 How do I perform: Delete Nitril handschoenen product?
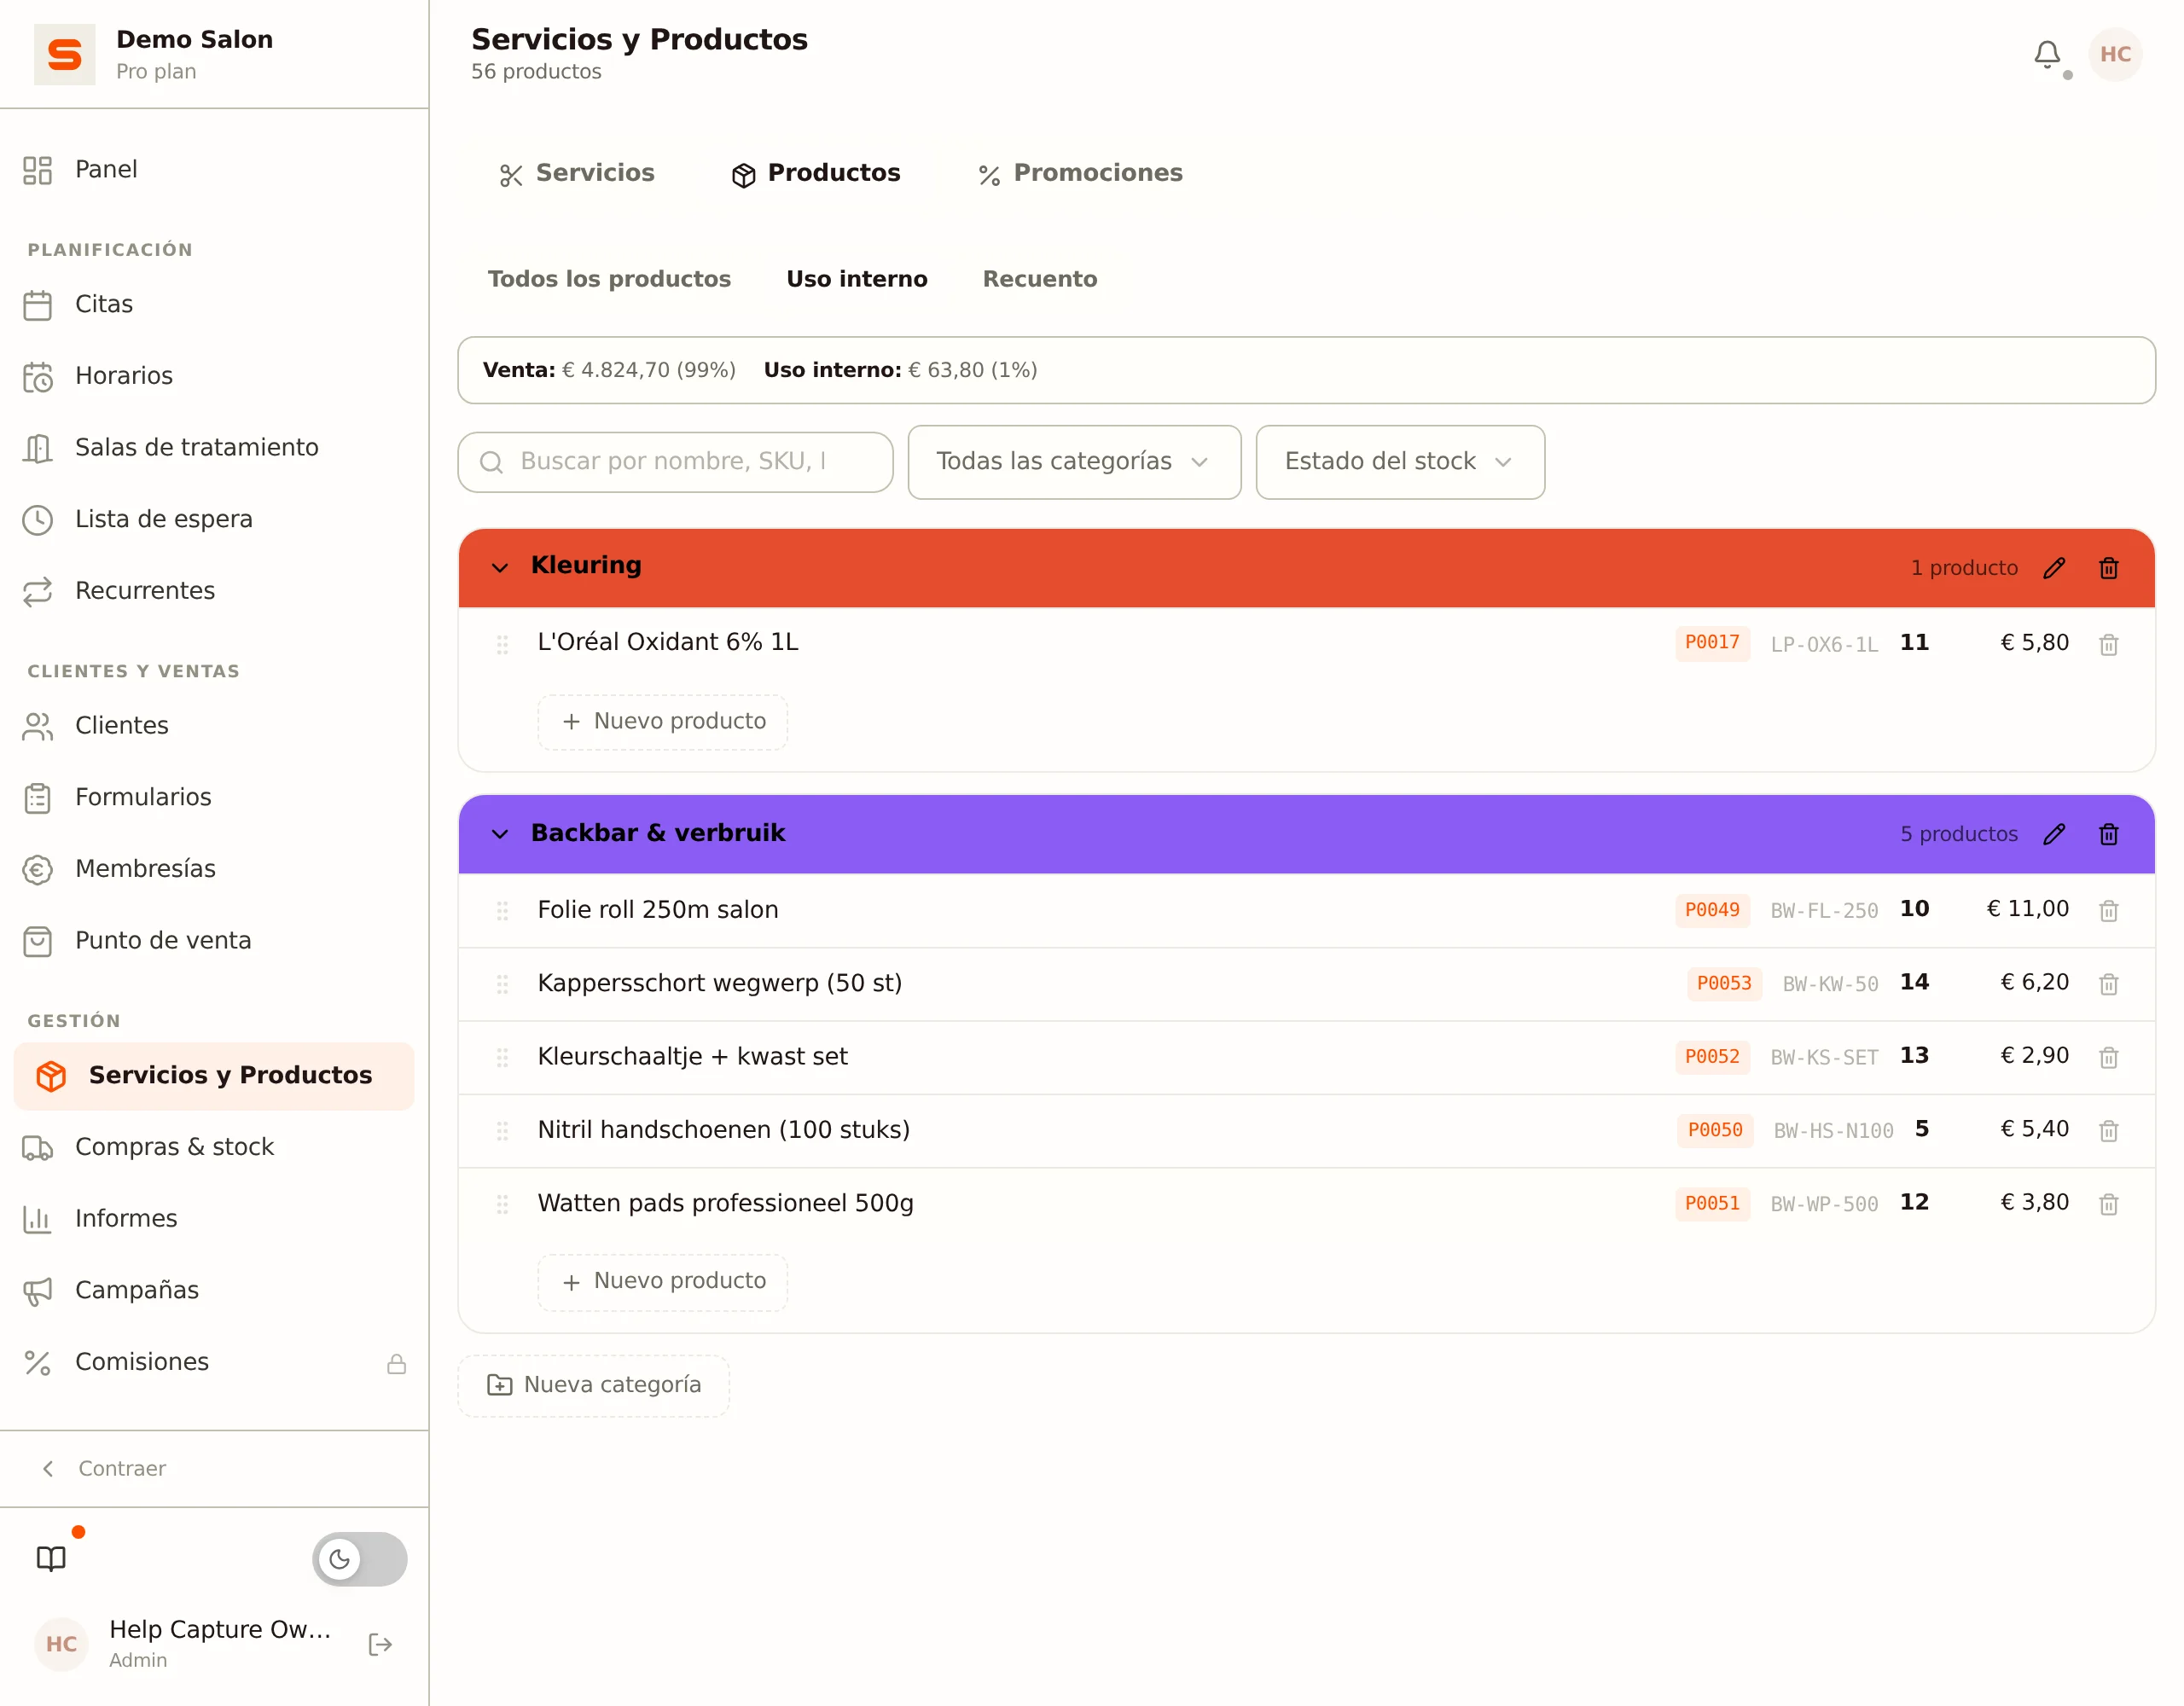pos(2108,1131)
